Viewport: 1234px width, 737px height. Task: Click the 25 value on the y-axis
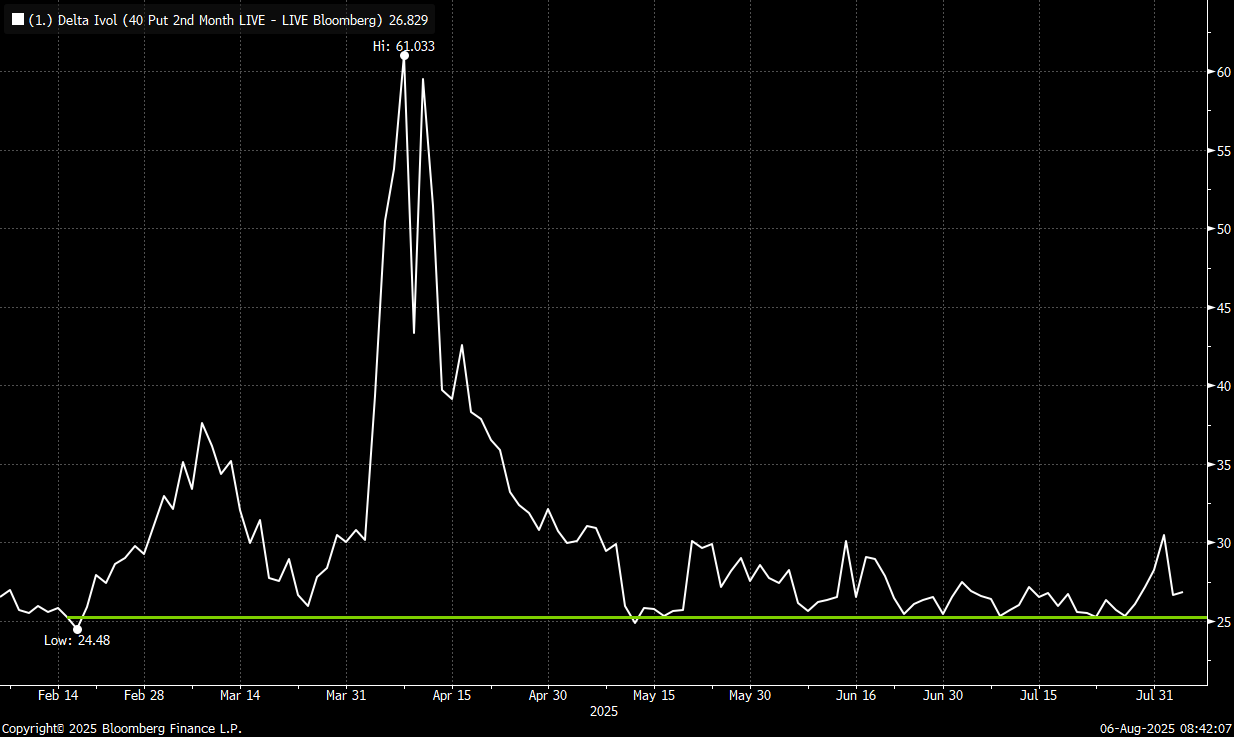1223,622
